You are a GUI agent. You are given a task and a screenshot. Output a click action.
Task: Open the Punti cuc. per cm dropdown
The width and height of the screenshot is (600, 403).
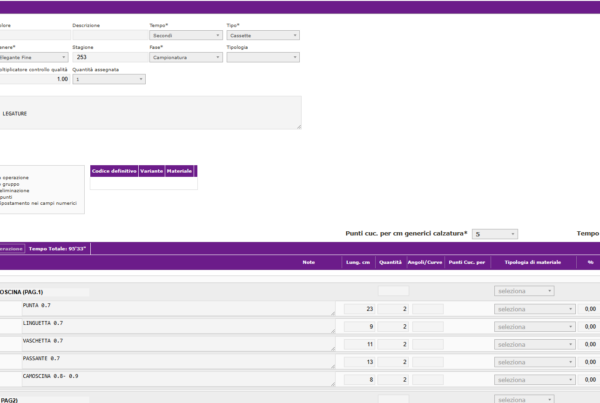pyautogui.click(x=495, y=234)
